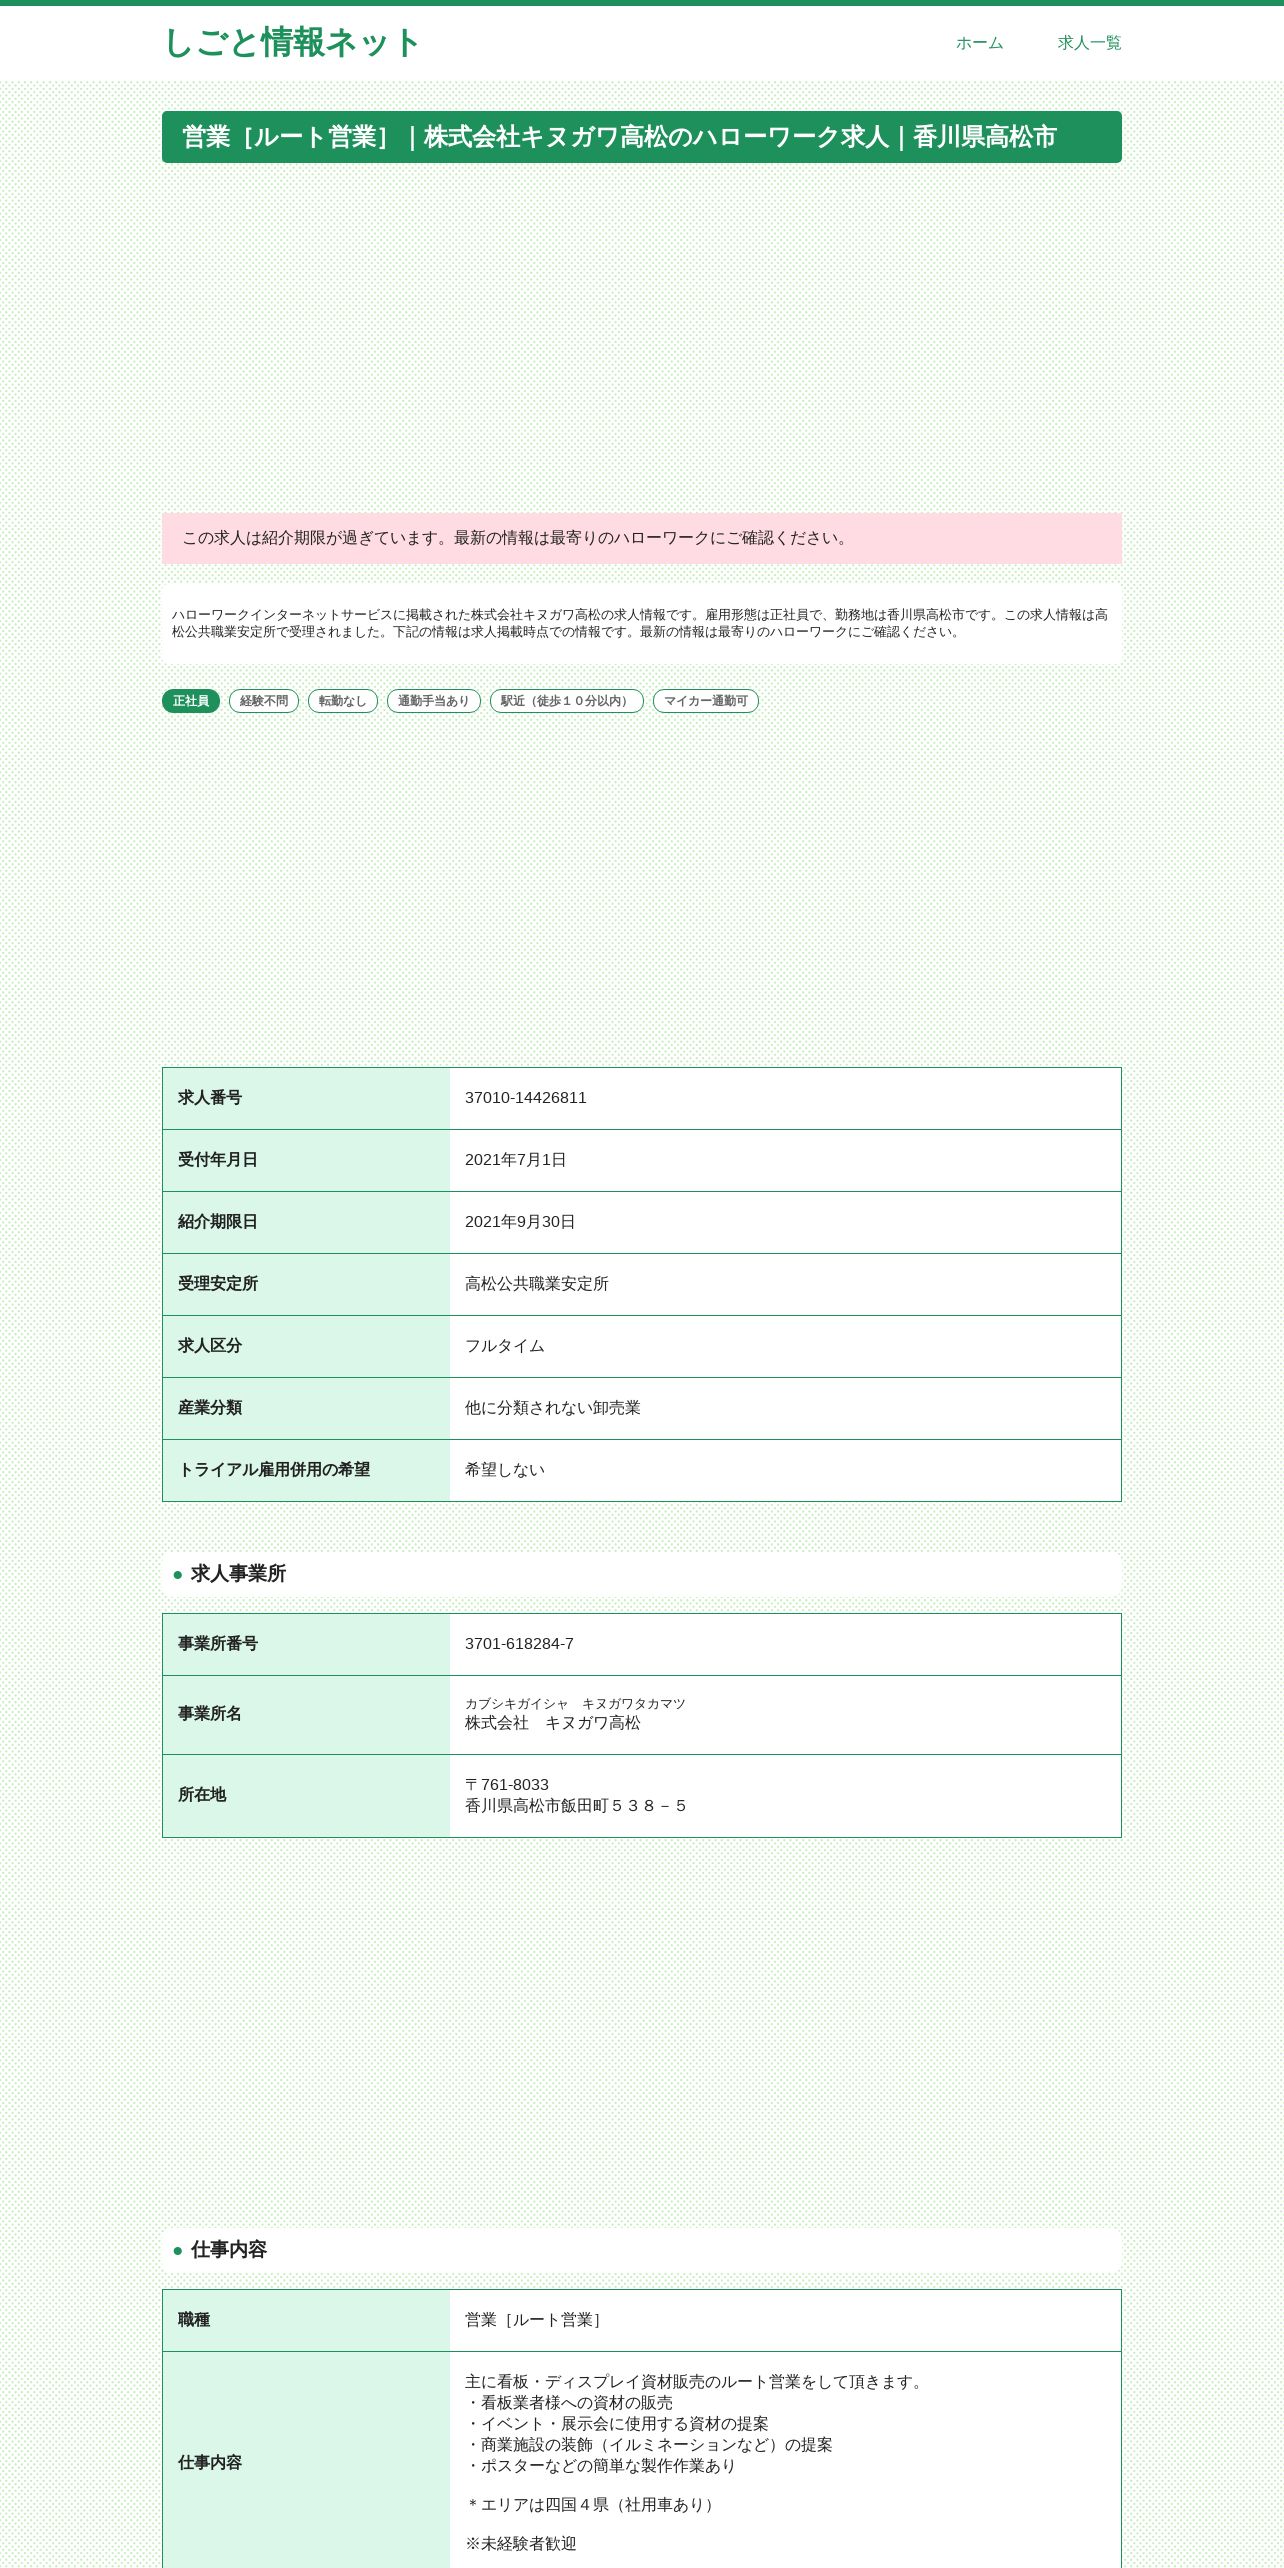Click the 求人区分 label cell
Image resolution: width=1284 pixels, height=2568 pixels.
click(x=306, y=1346)
